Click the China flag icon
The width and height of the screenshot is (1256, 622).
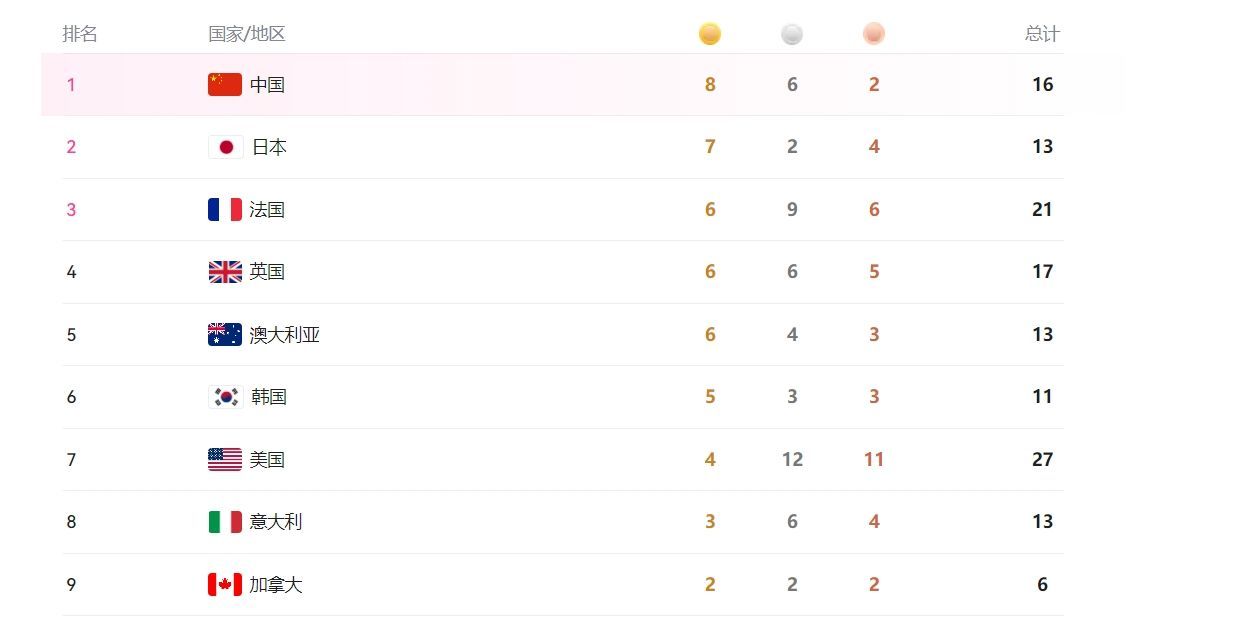coord(225,85)
